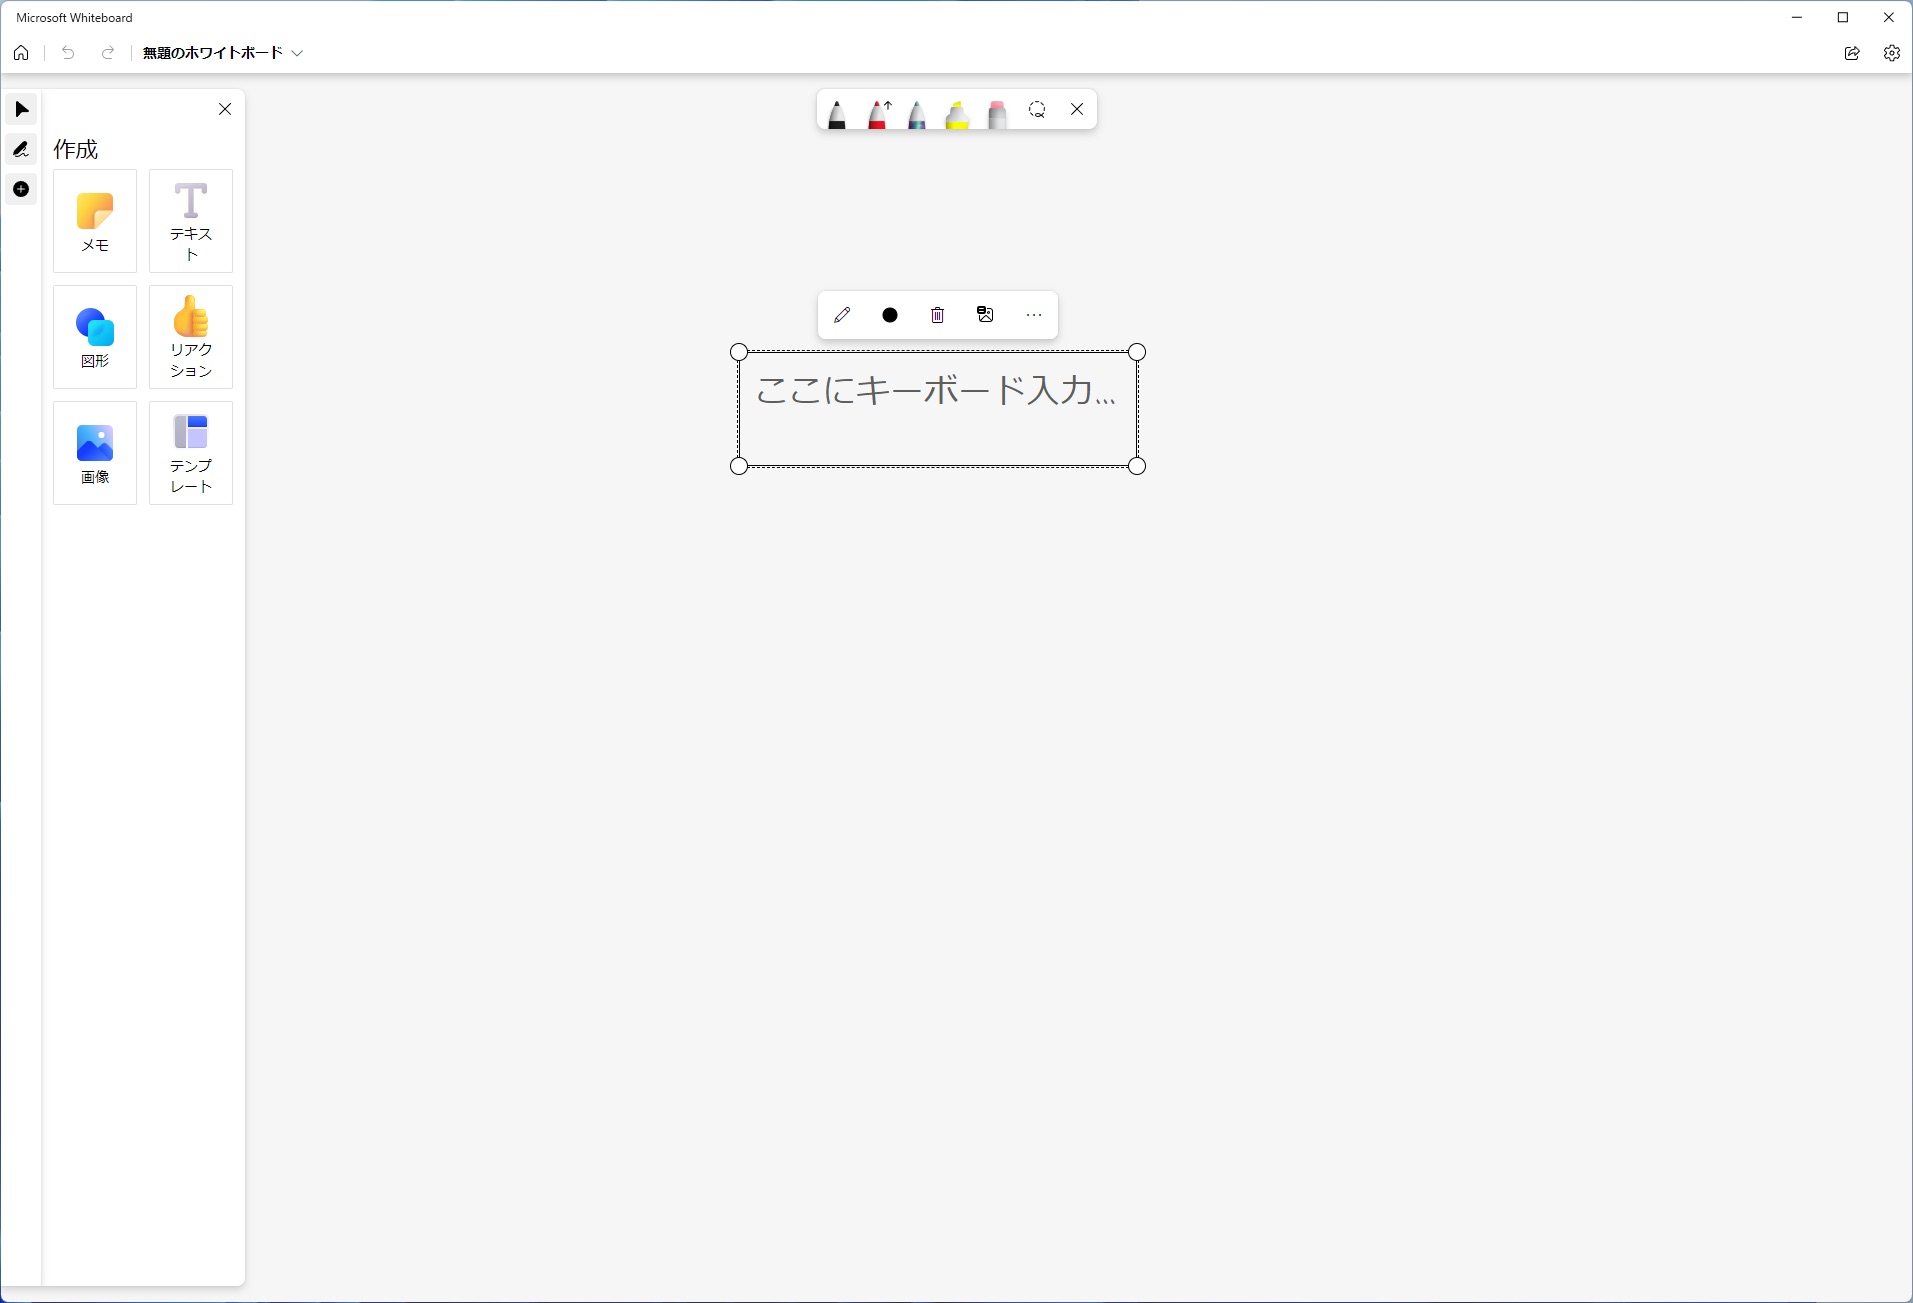The width and height of the screenshot is (1913, 1303).
Task: Insert an 画像 image
Action: click(95, 453)
